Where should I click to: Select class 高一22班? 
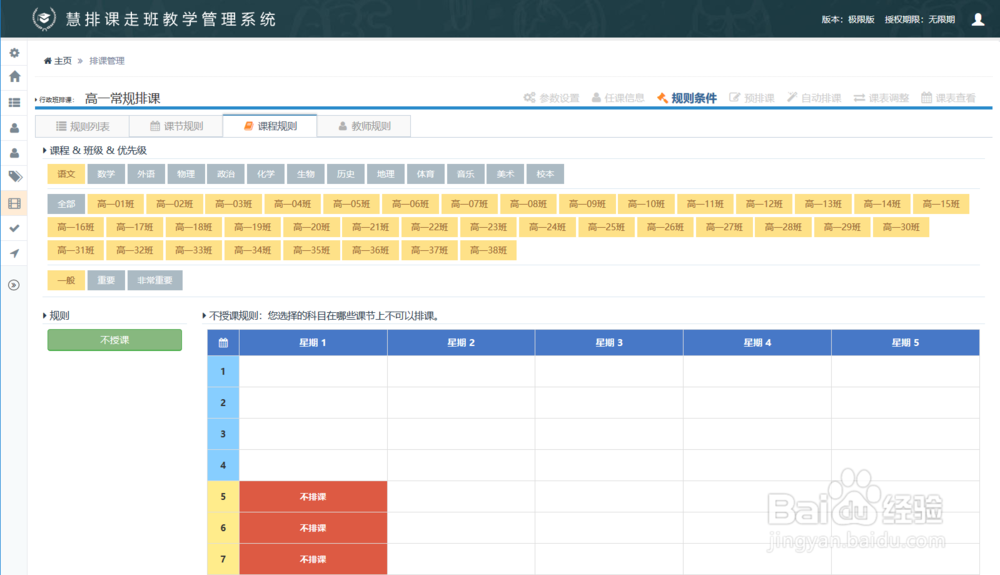click(x=429, y=227)
